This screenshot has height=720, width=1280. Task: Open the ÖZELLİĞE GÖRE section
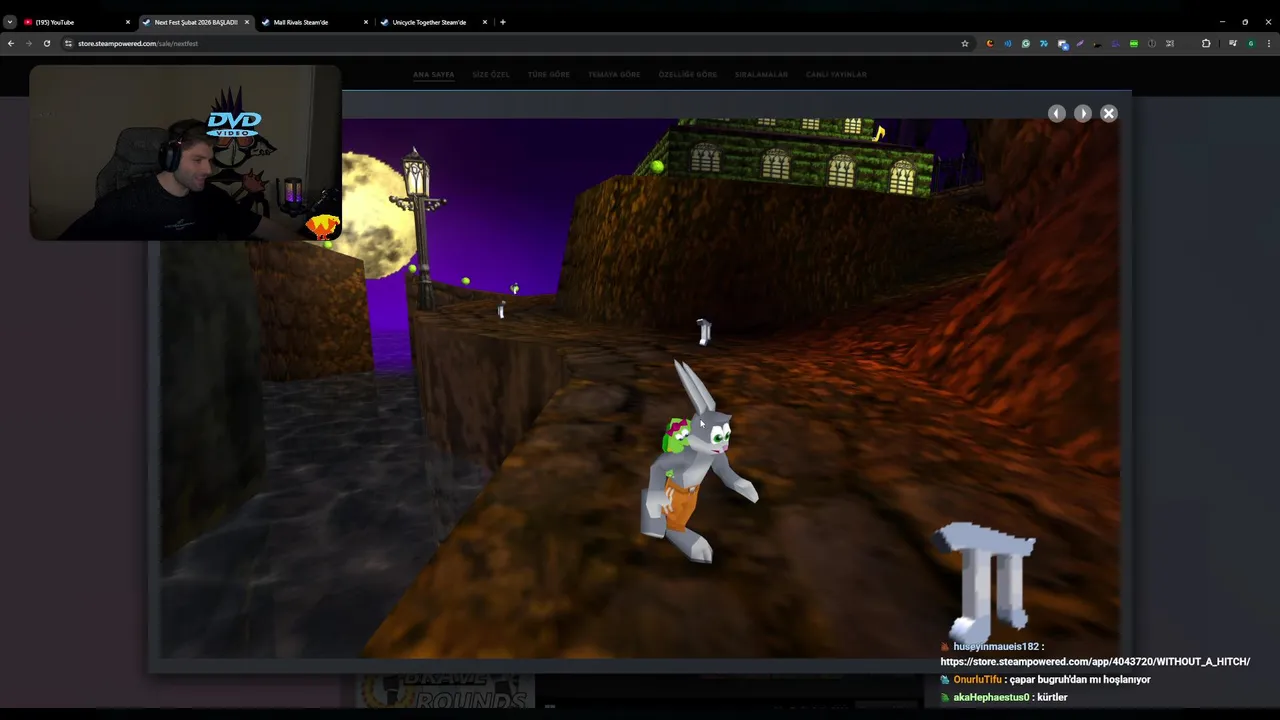[x=688, y=74]
